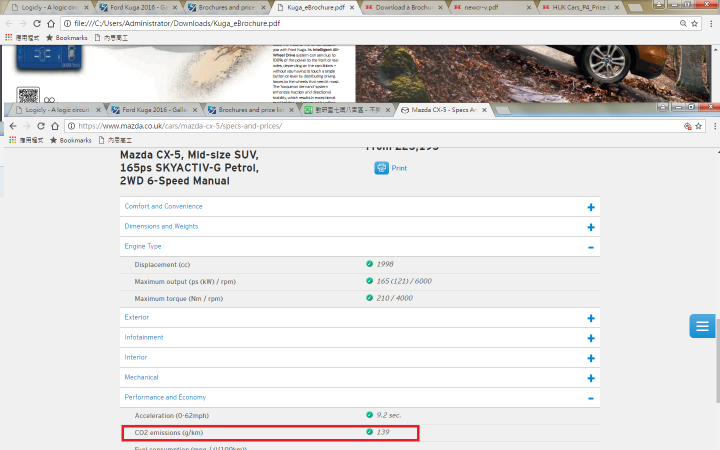Click Bookmarks folder in back window bar
Image resolution: width=720 pixels, height=450 pixels.
click(x=67, y=38)
